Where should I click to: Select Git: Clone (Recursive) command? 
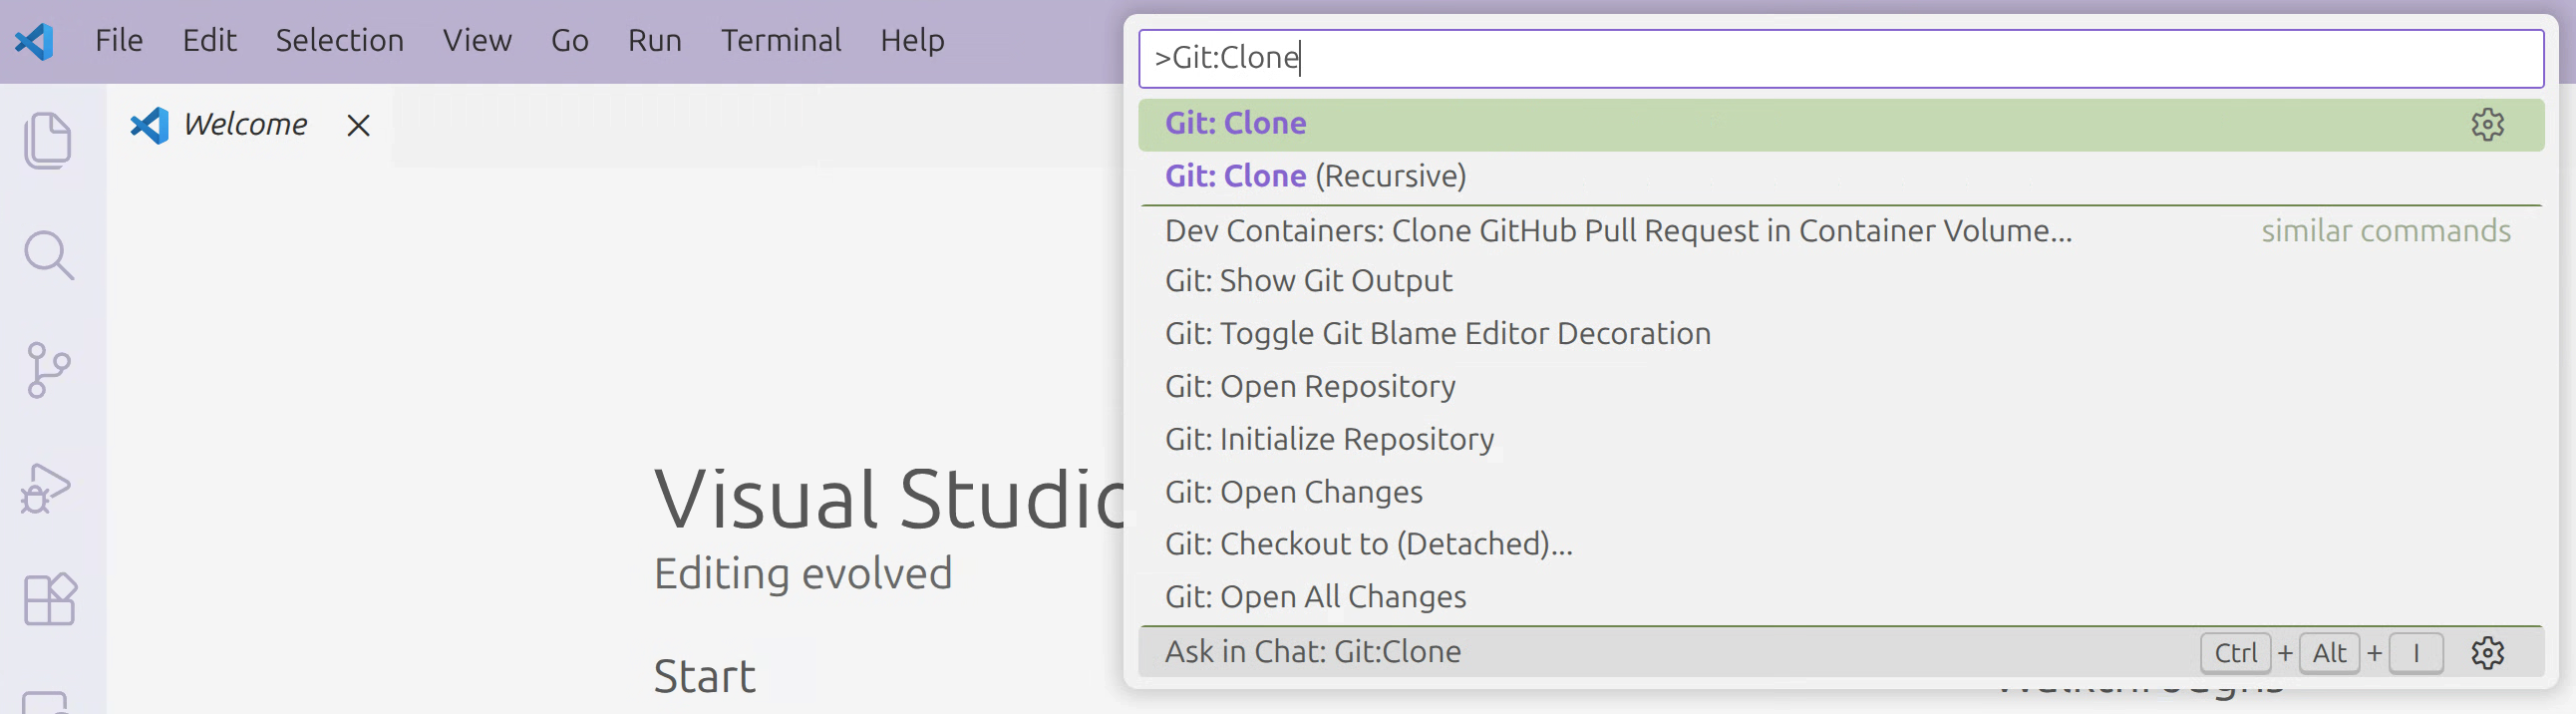tap(1315, 176)
